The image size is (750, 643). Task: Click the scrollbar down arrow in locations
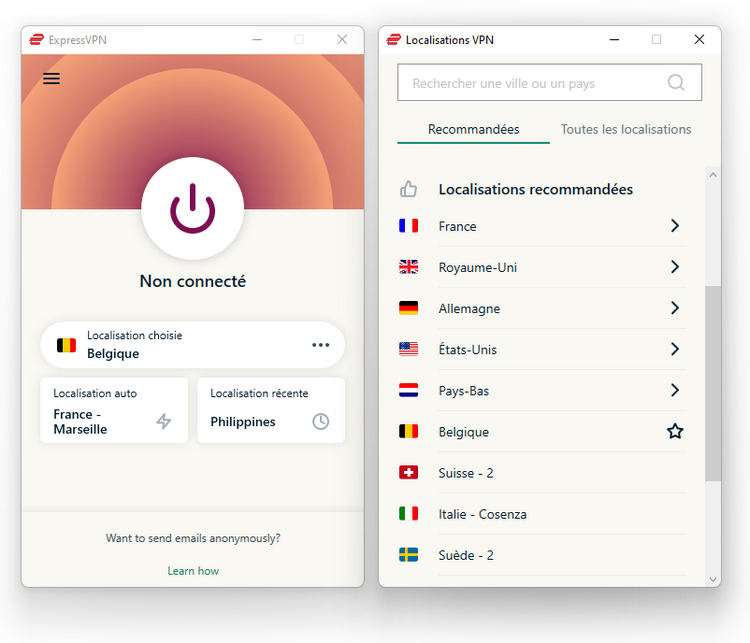(713, 579)
